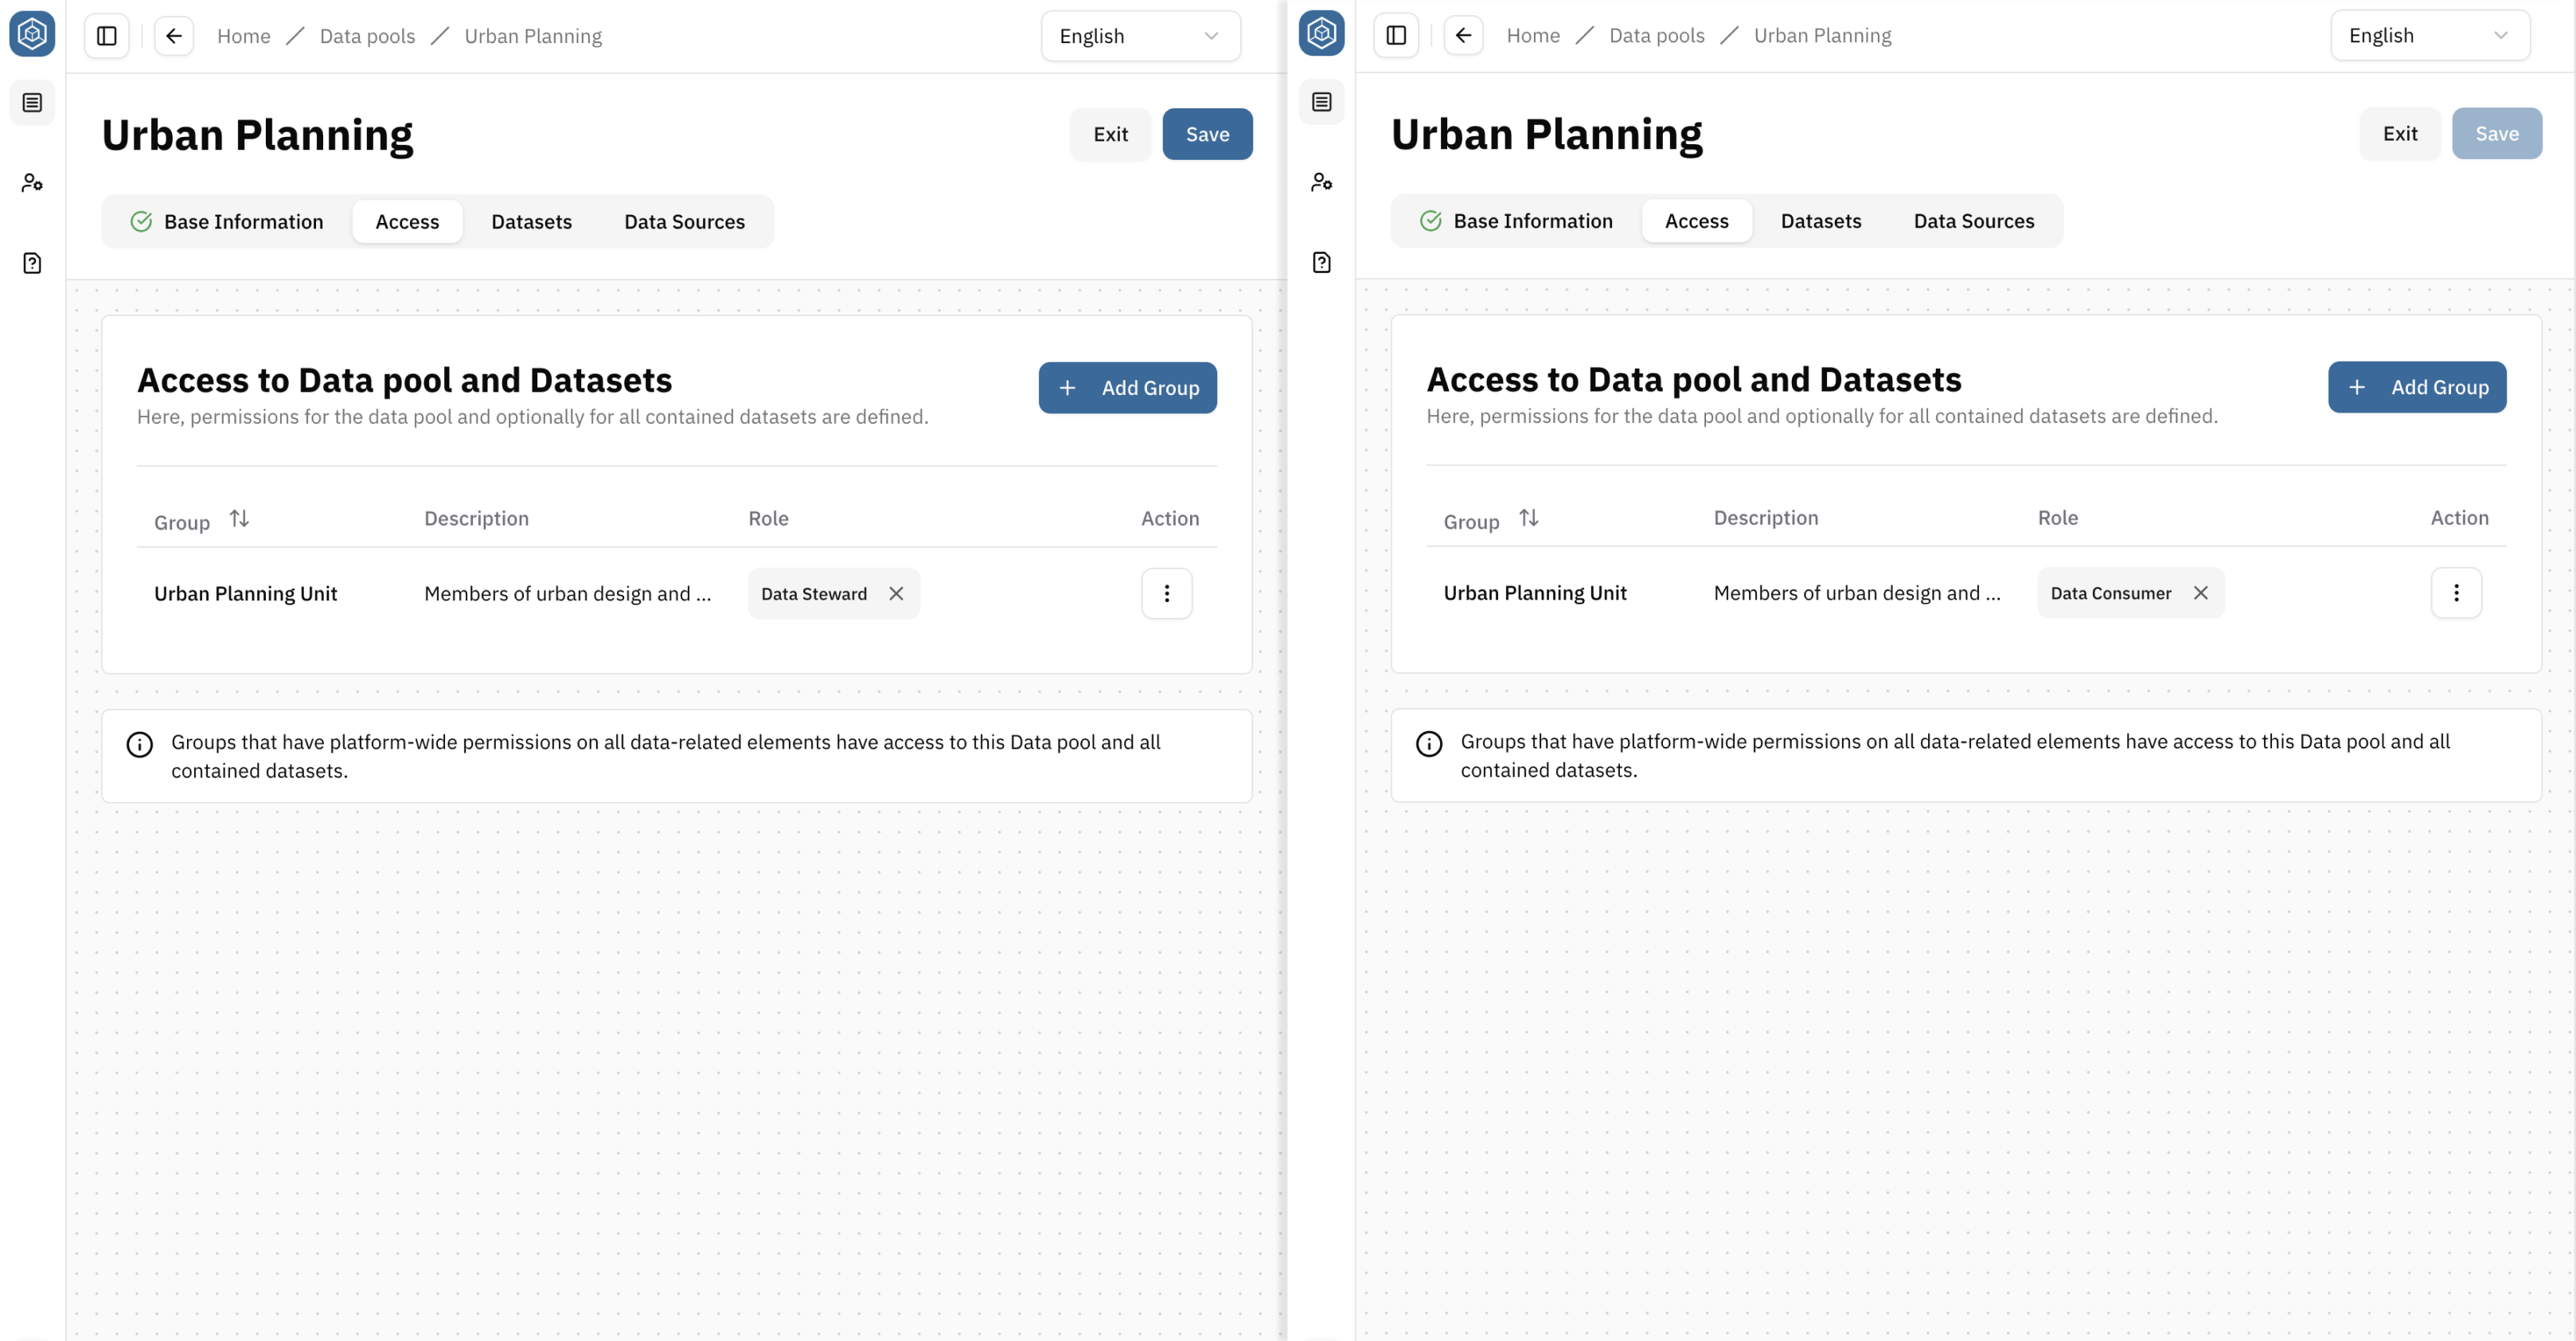The height and width of the screenshot is (1341, 2576).
Task: Open Data Sources tab in left window
Action: pos(684,222)
